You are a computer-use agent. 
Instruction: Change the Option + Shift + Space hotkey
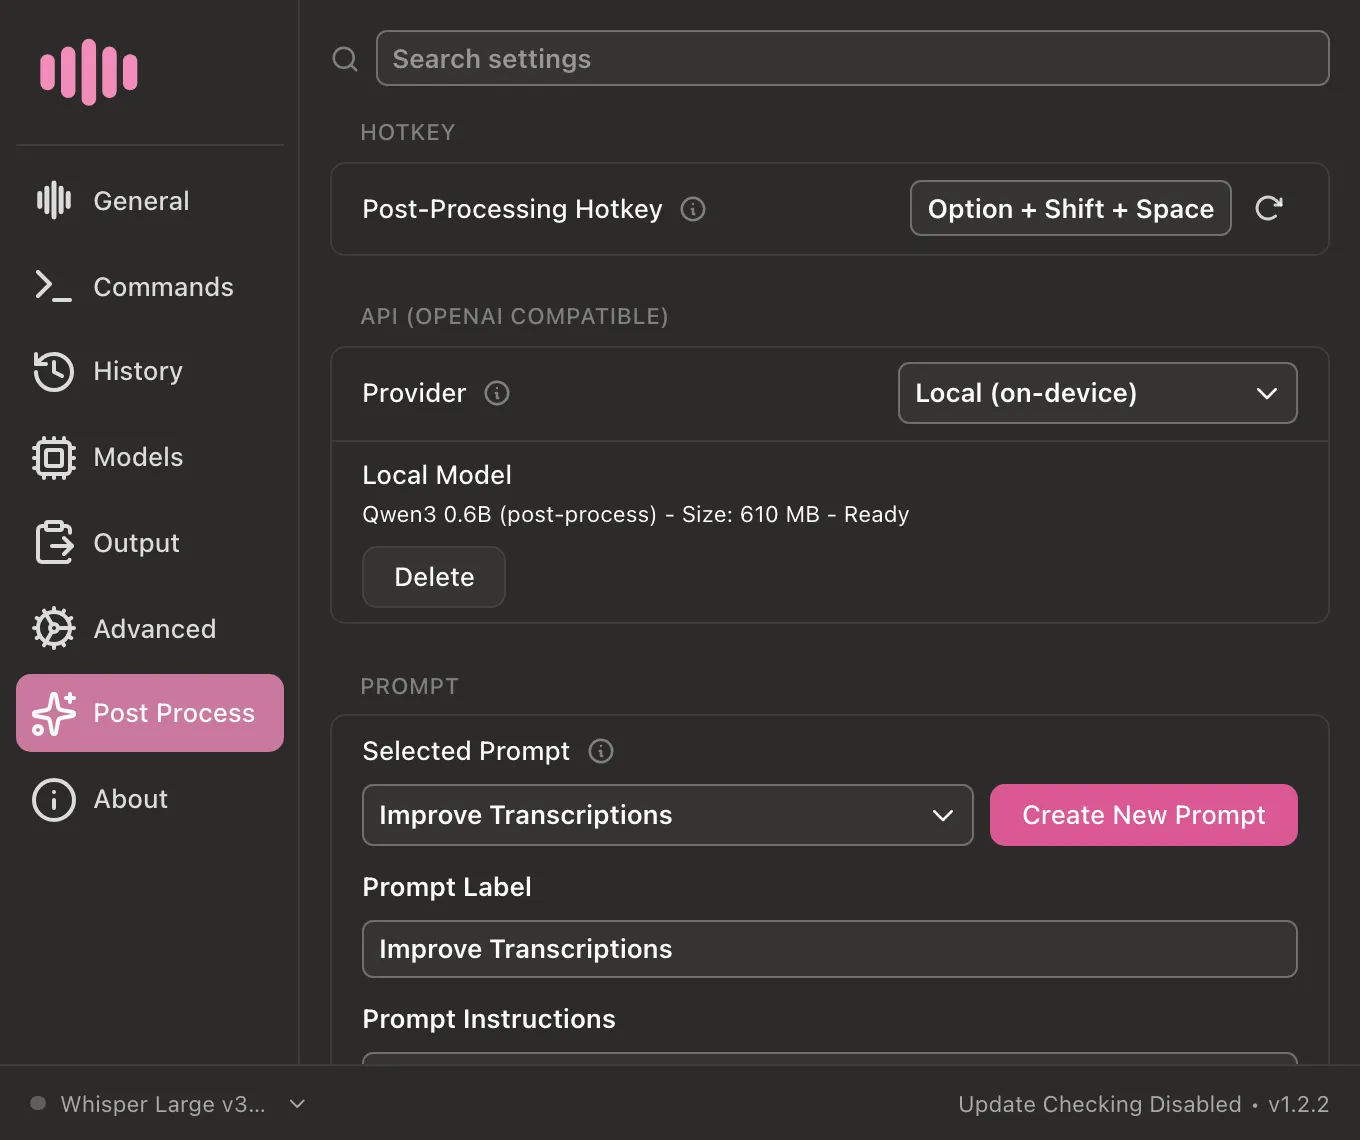click(1071, 208)
